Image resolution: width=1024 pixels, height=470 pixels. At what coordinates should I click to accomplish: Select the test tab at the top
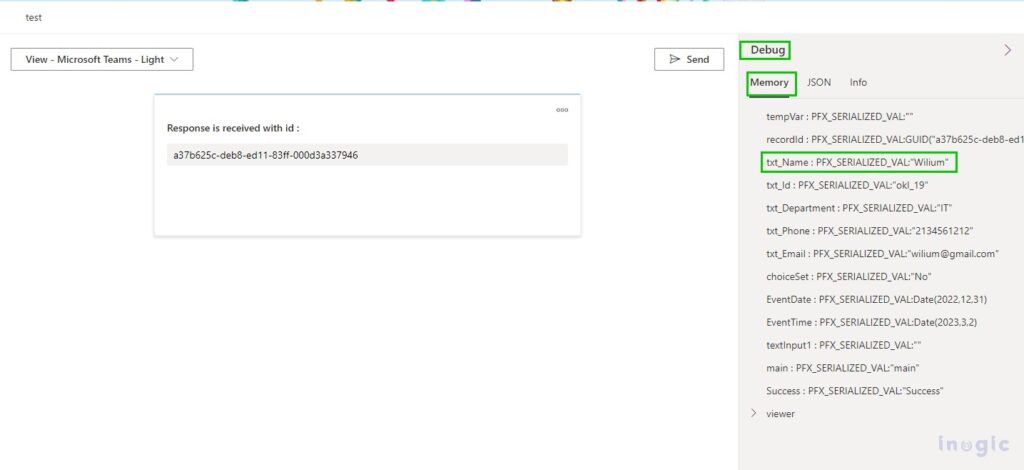33,18
